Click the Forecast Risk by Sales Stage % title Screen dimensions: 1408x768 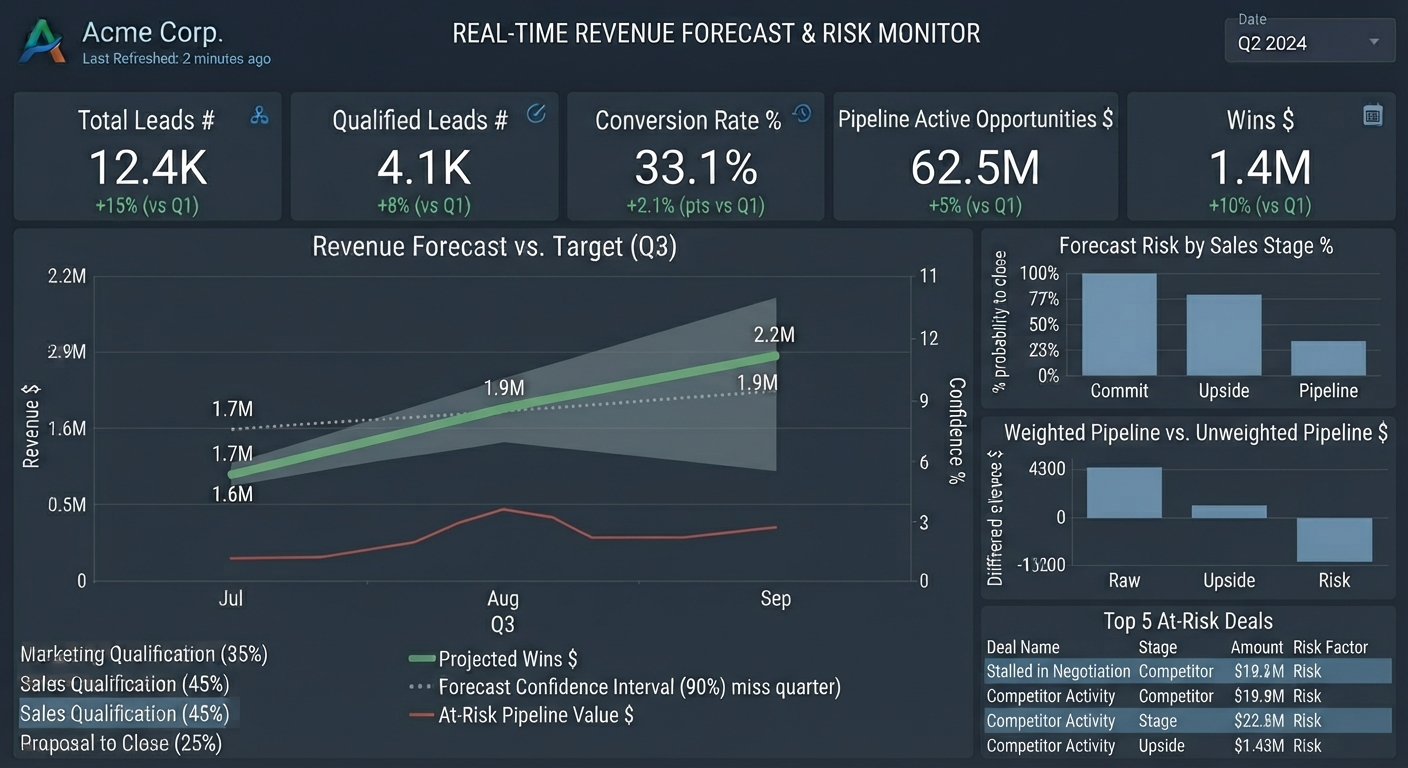(1196, 246)
